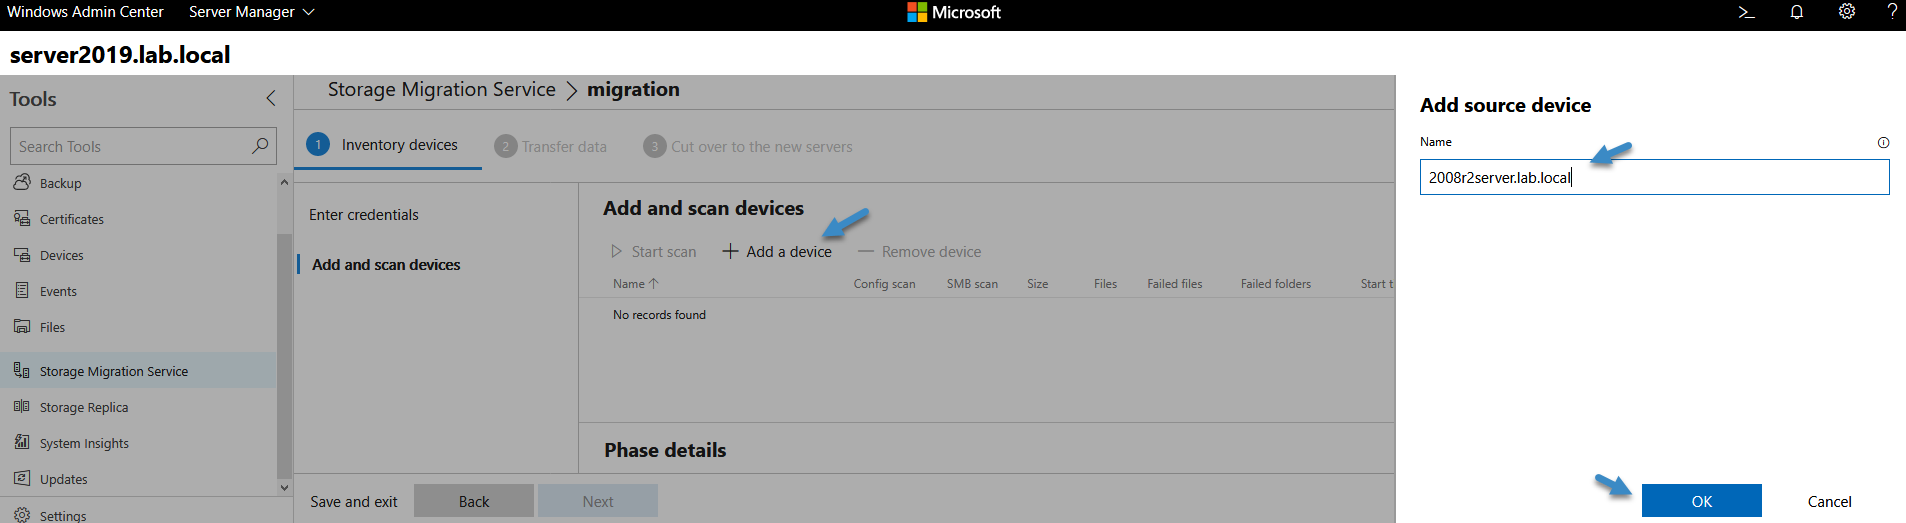
Task: Sort by Size column header
Action: [1037, 284]
